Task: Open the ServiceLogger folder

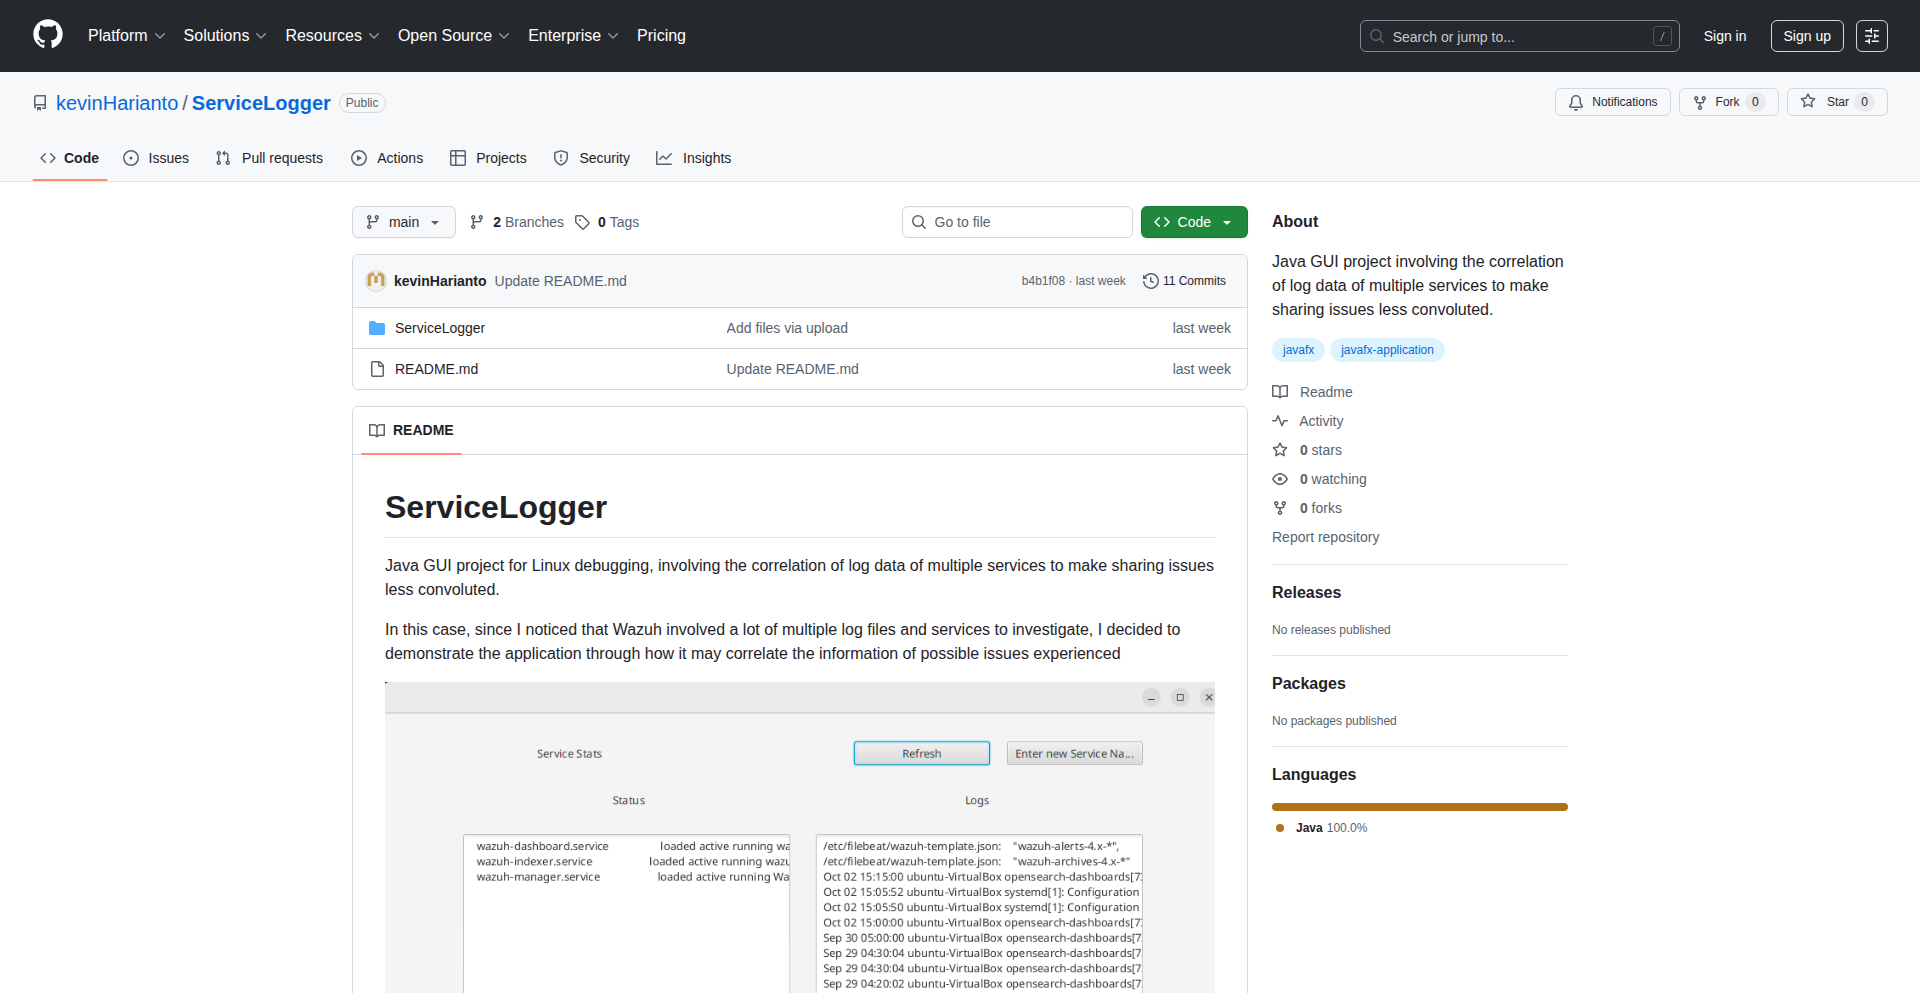Action: tap(440, 328)
